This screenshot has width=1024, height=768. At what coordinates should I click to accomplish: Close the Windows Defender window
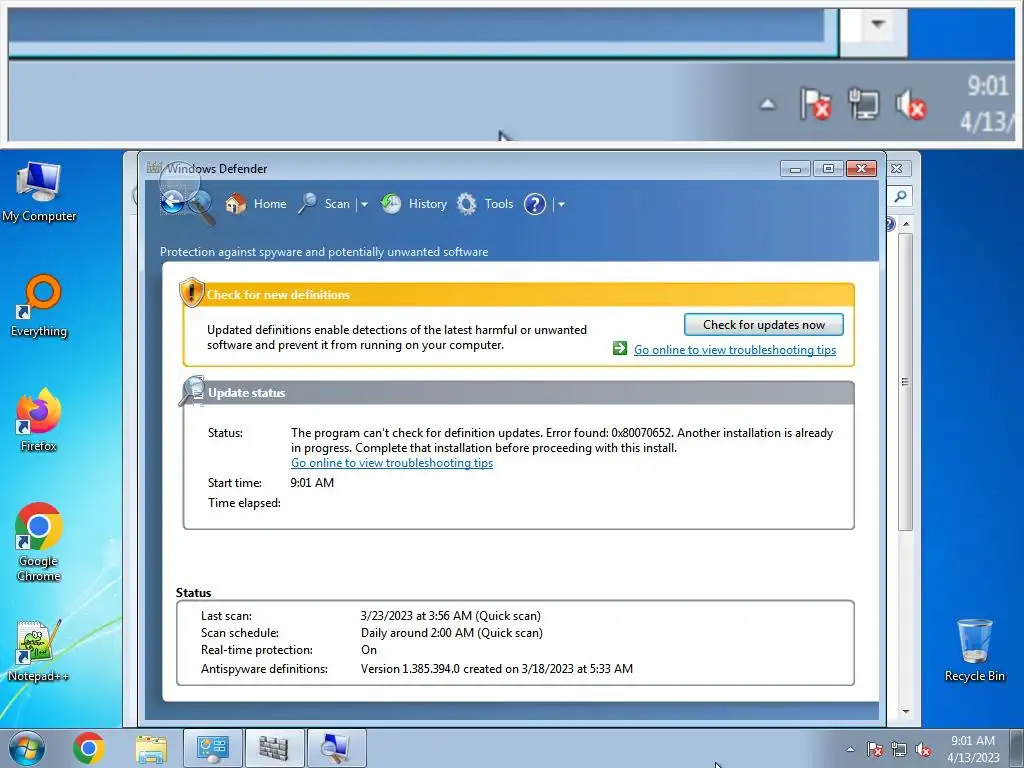pos(861,169)
